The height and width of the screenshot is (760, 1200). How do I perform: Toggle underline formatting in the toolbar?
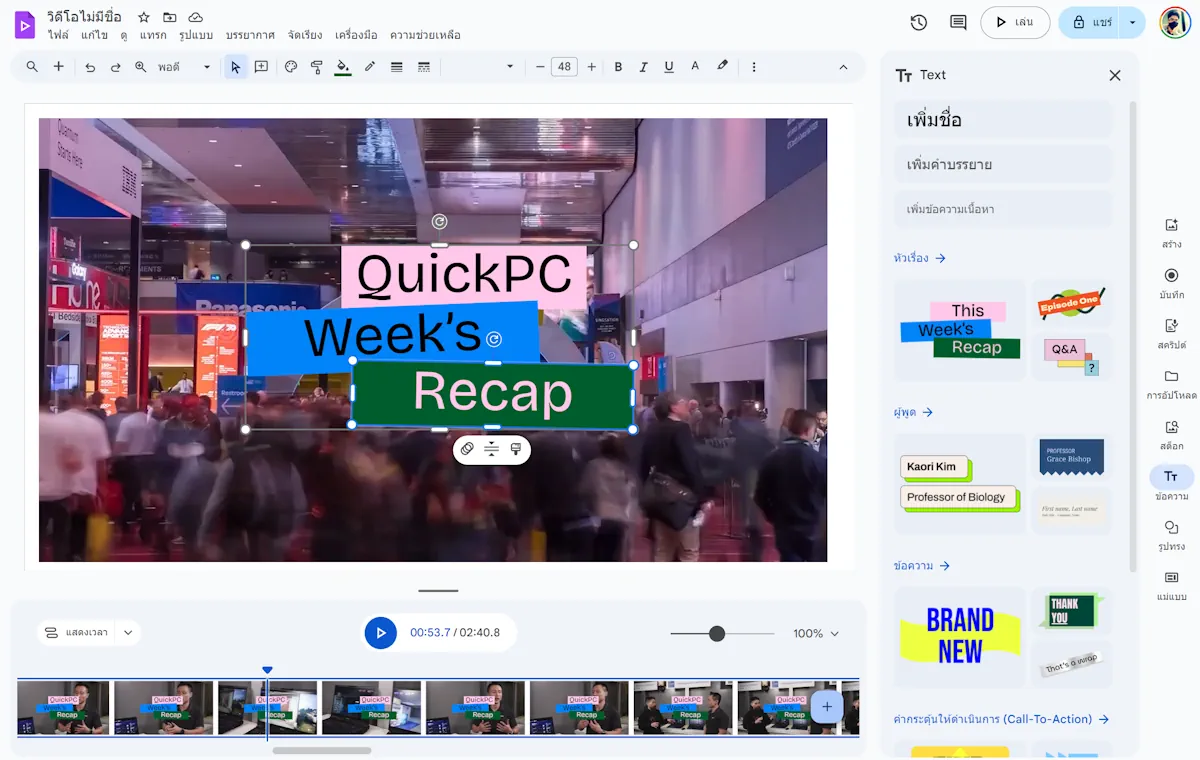(669, 67)
